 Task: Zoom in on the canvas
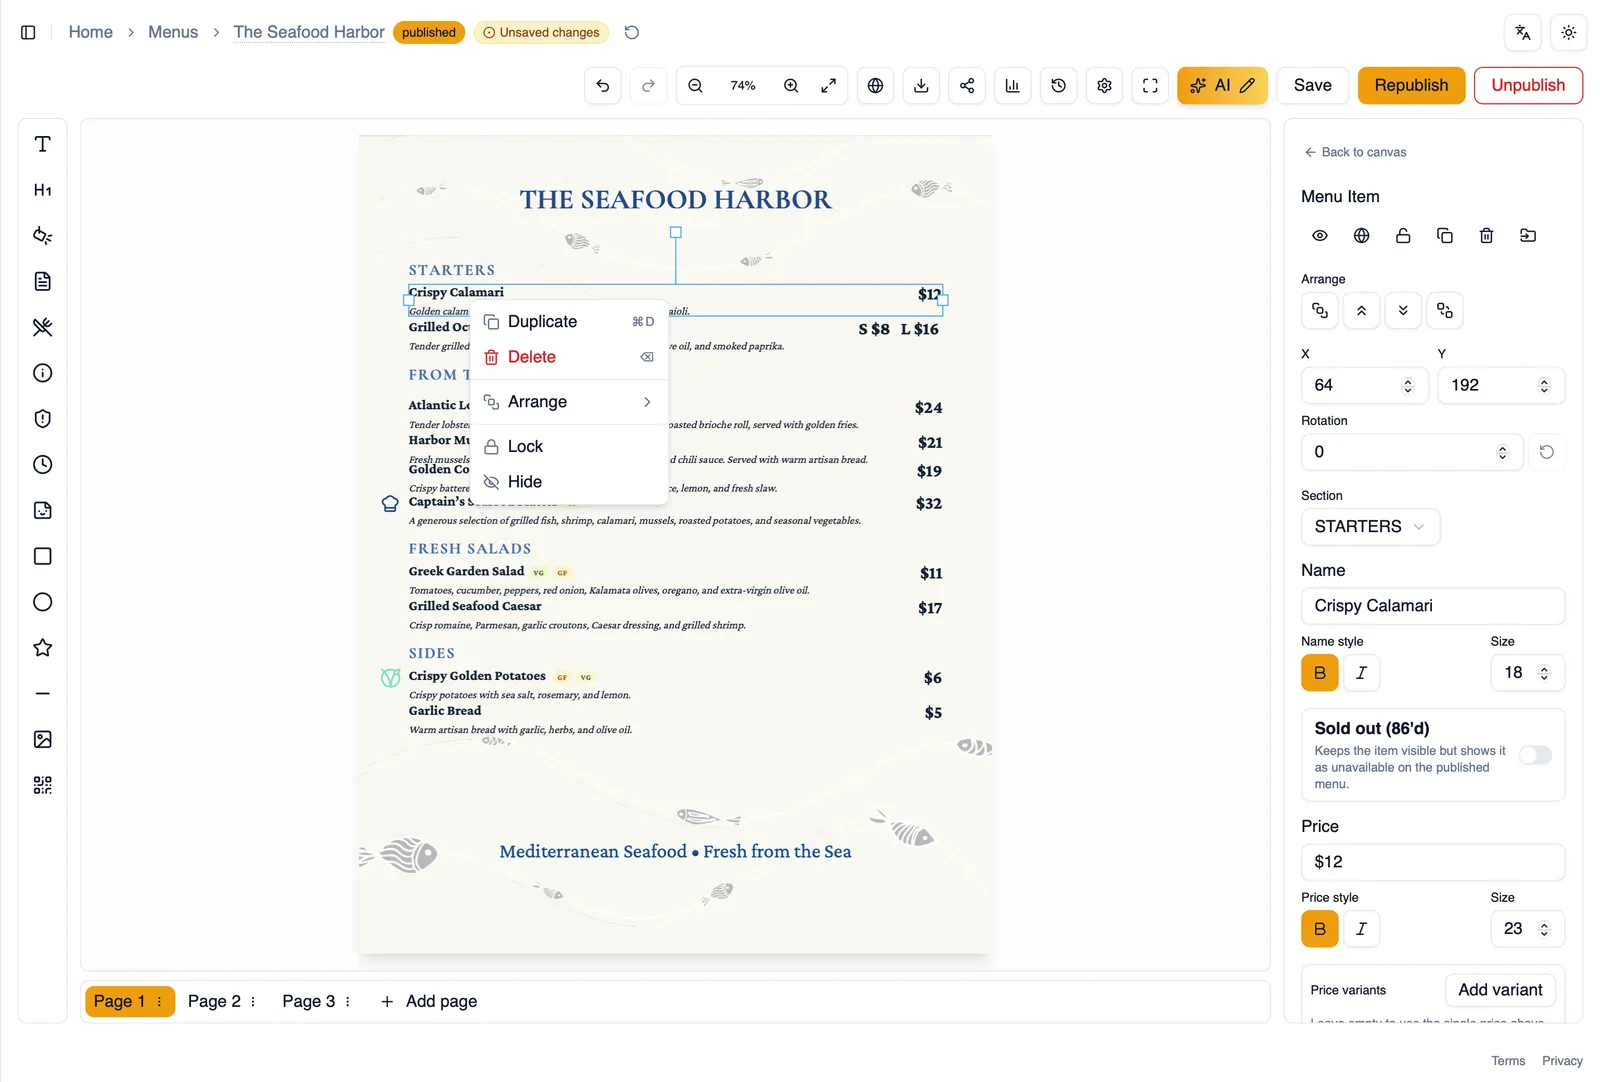click(x=791, y=86)
